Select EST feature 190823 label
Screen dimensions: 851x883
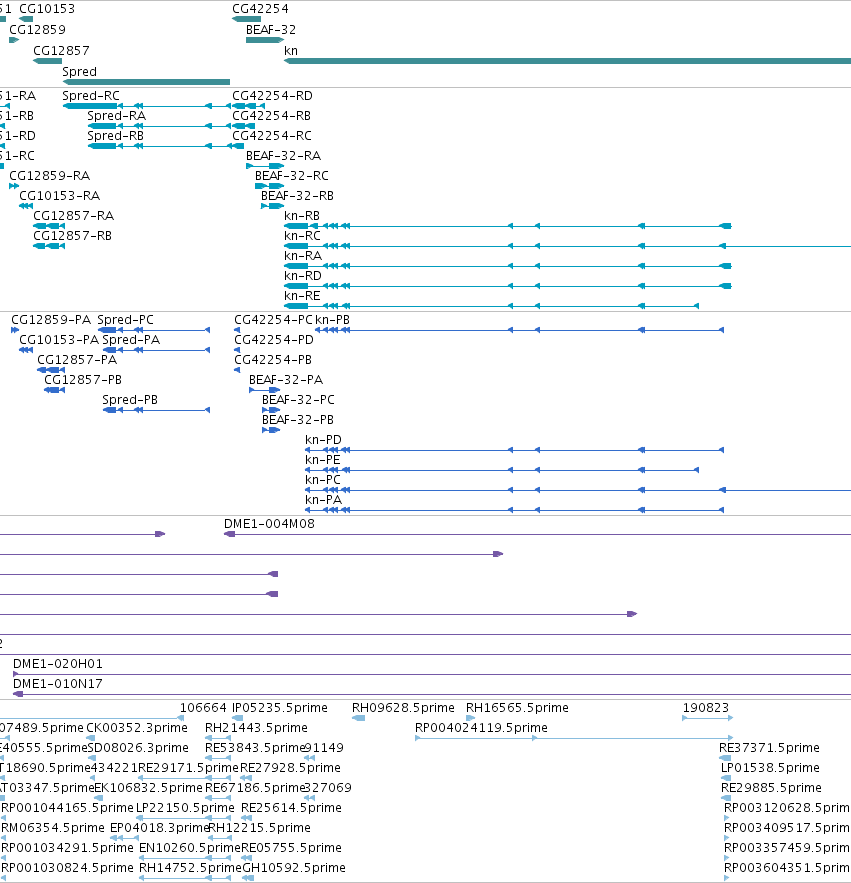706,707
